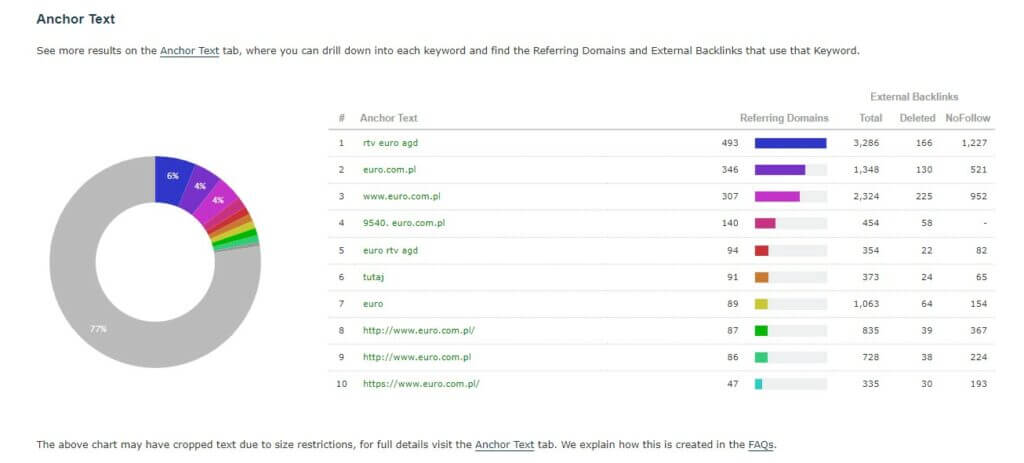Open the Anchor Text tab link below the chart

point(504,444)
